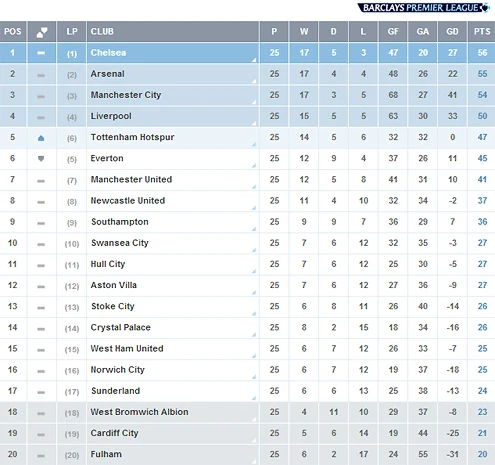Open the Crystal Palace club link
Viewport: 495px width, 465px height.
[x=120, y=328]
